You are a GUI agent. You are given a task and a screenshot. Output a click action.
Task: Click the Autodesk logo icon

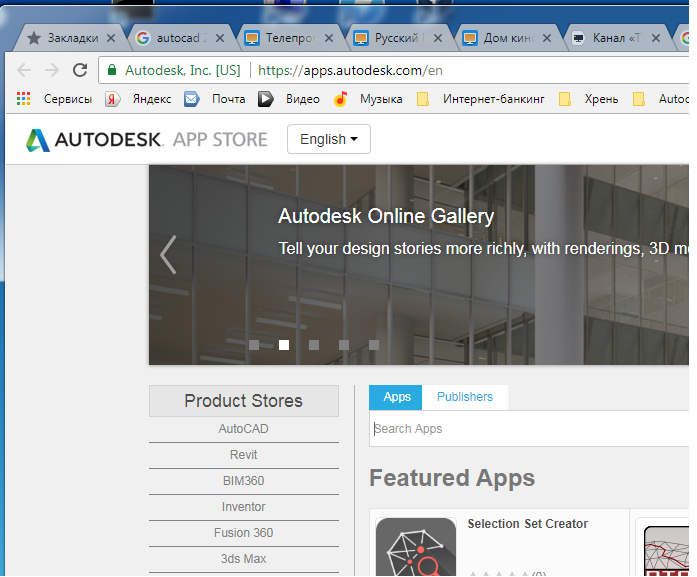[38, 140]
